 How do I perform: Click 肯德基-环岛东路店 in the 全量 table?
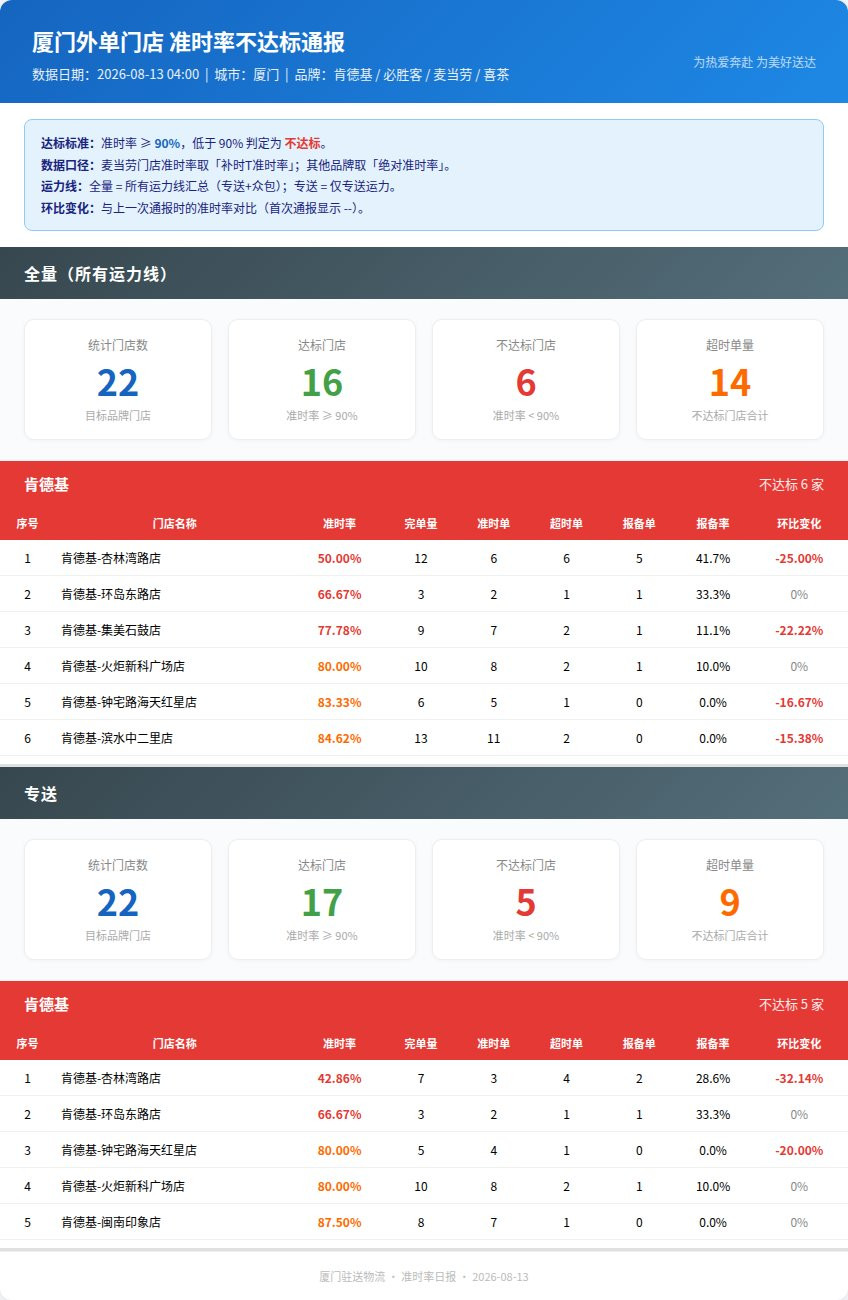coord(111,594)
